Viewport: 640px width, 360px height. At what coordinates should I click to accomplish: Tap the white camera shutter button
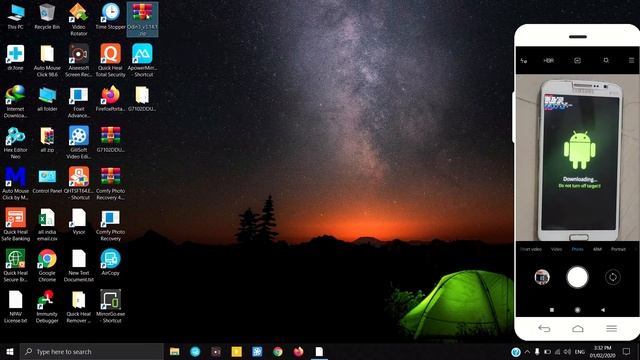pos(577,277)
